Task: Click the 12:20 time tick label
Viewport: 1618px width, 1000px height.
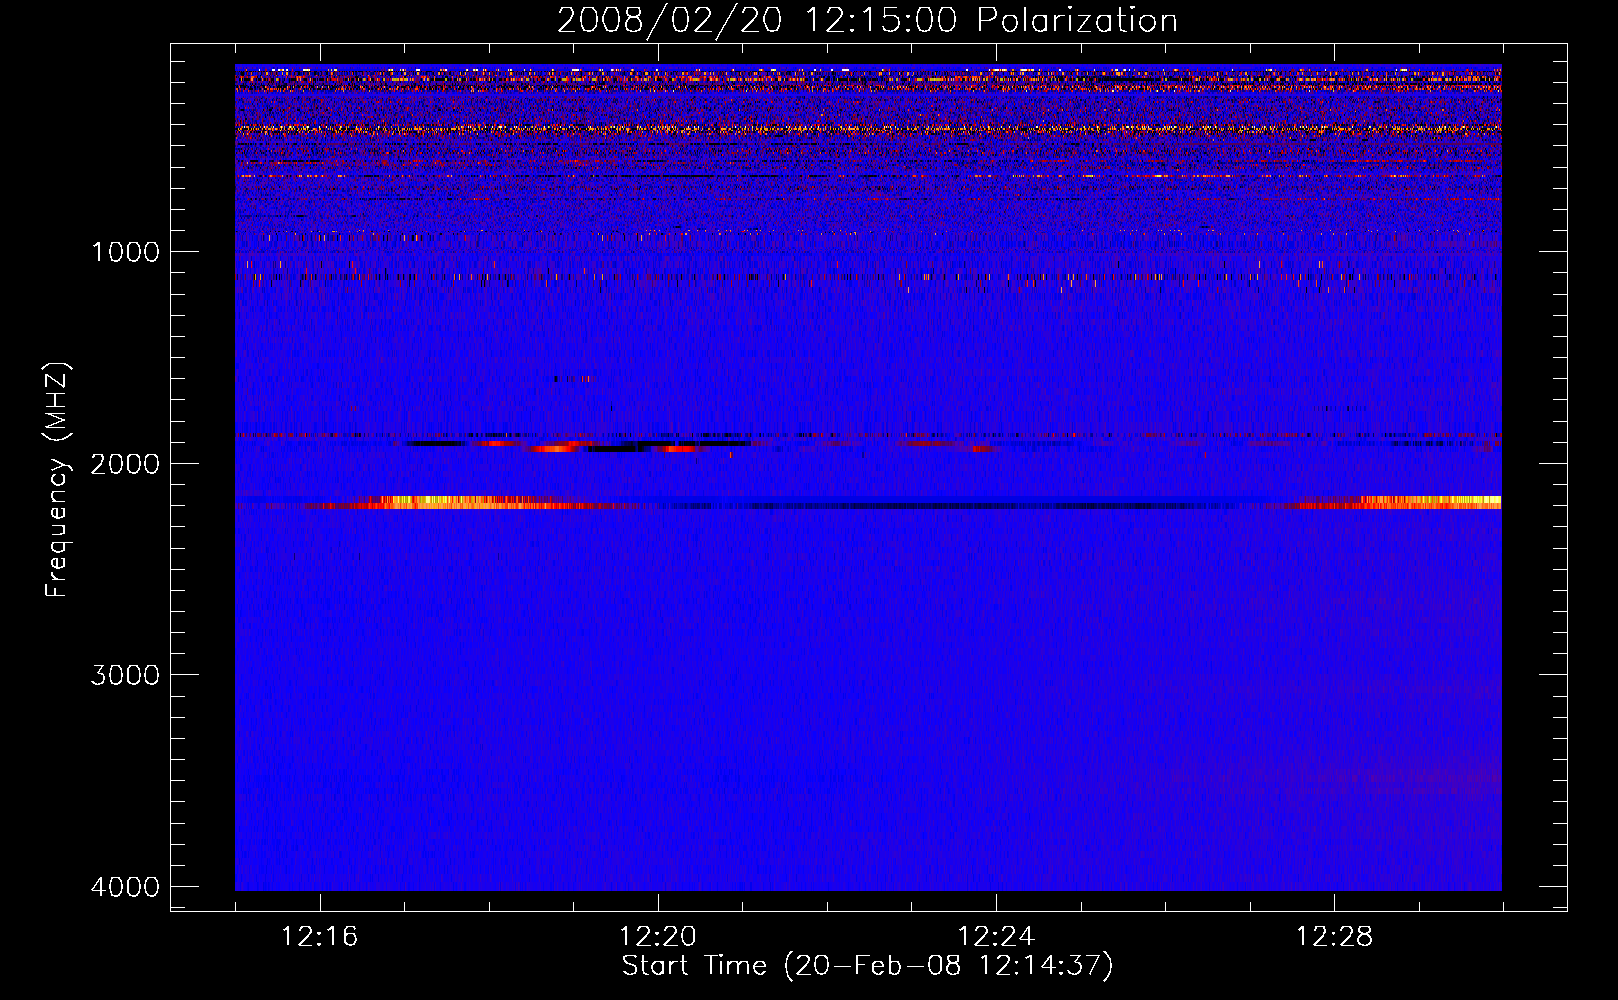Action: (658, 937)
